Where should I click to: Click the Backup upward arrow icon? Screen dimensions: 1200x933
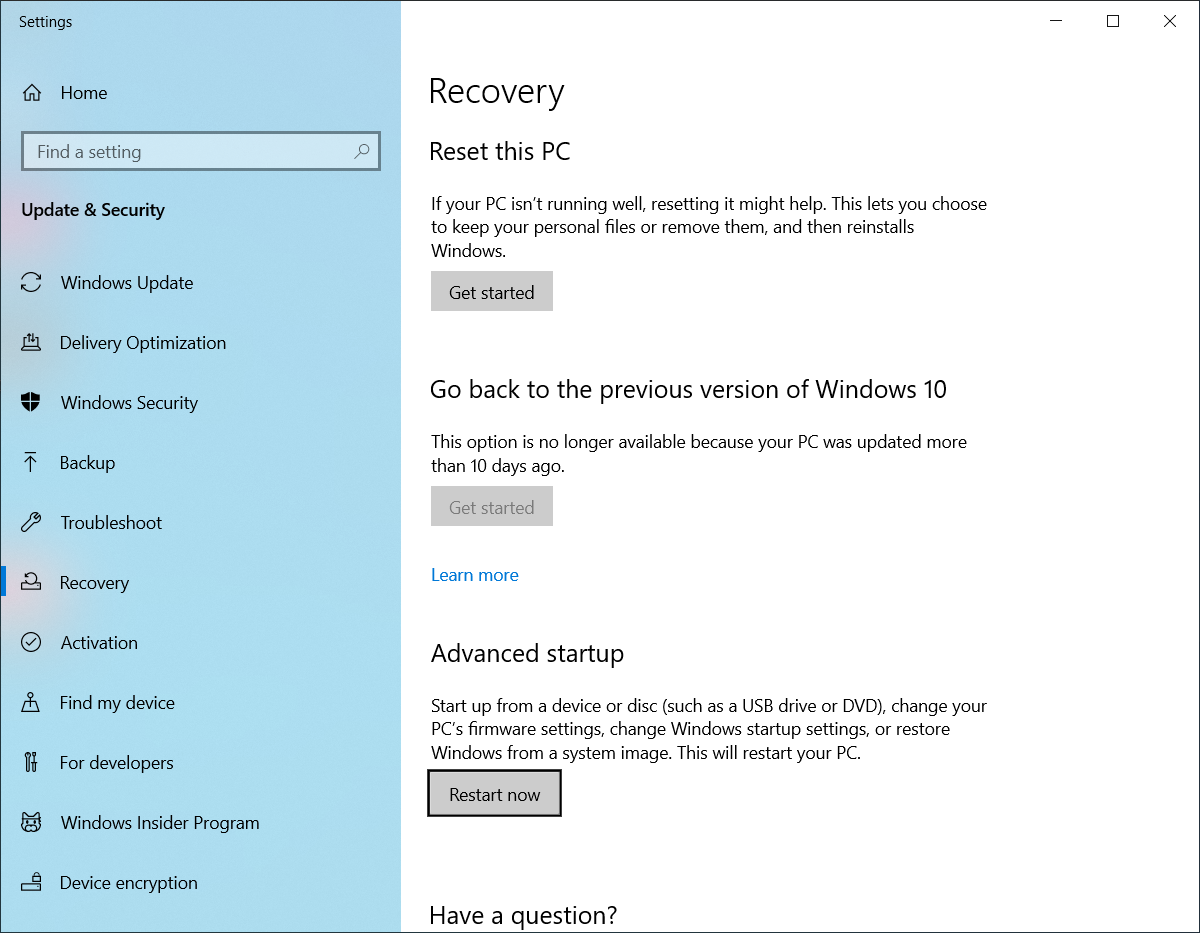pos(32,463)
